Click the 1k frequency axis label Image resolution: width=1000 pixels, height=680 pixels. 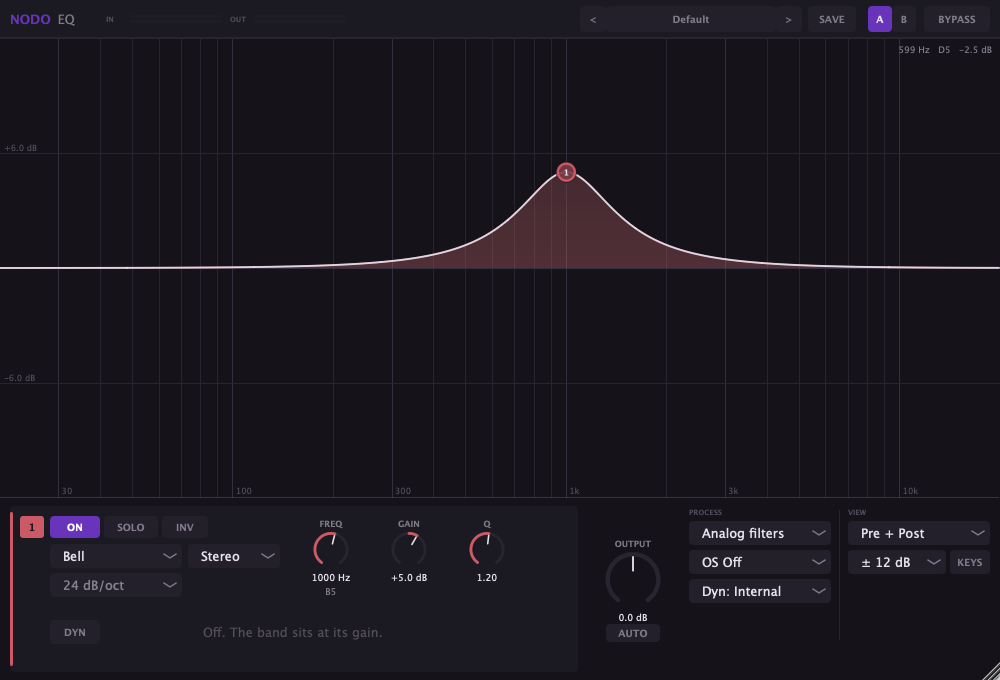coord(575,491)
